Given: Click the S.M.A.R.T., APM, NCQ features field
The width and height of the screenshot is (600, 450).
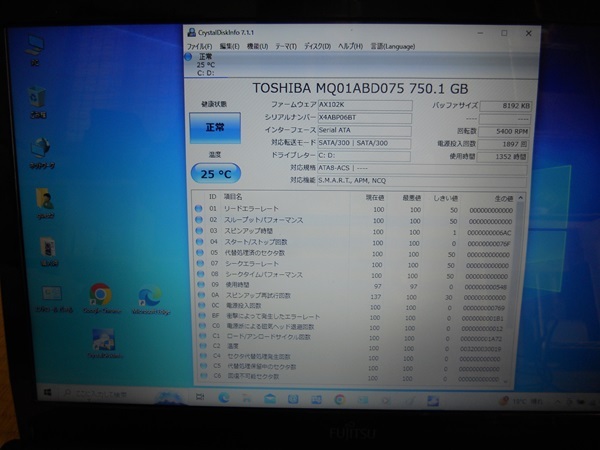Looking at the screenshot, I should [x=422, y=181].
